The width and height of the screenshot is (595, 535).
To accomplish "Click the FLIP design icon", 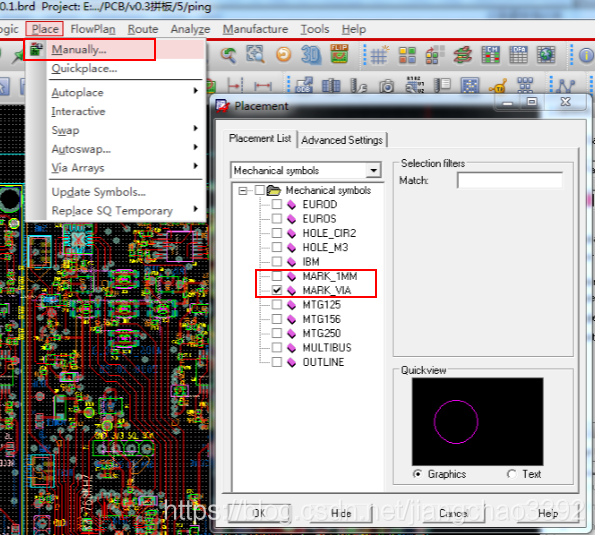I will pyautogui.click(x=339, y=54).
